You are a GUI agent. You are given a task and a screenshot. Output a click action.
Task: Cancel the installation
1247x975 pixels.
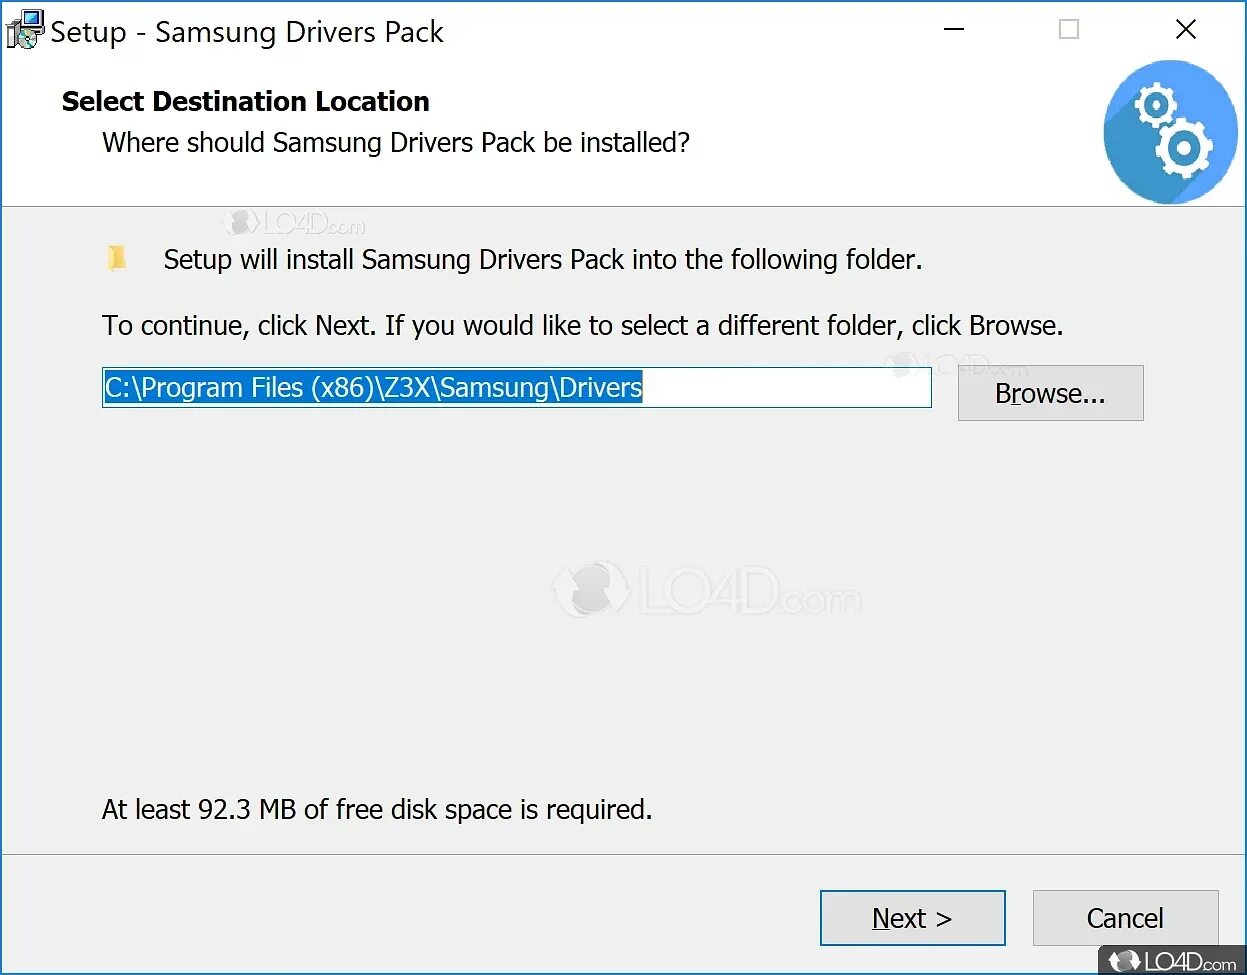1125,918
